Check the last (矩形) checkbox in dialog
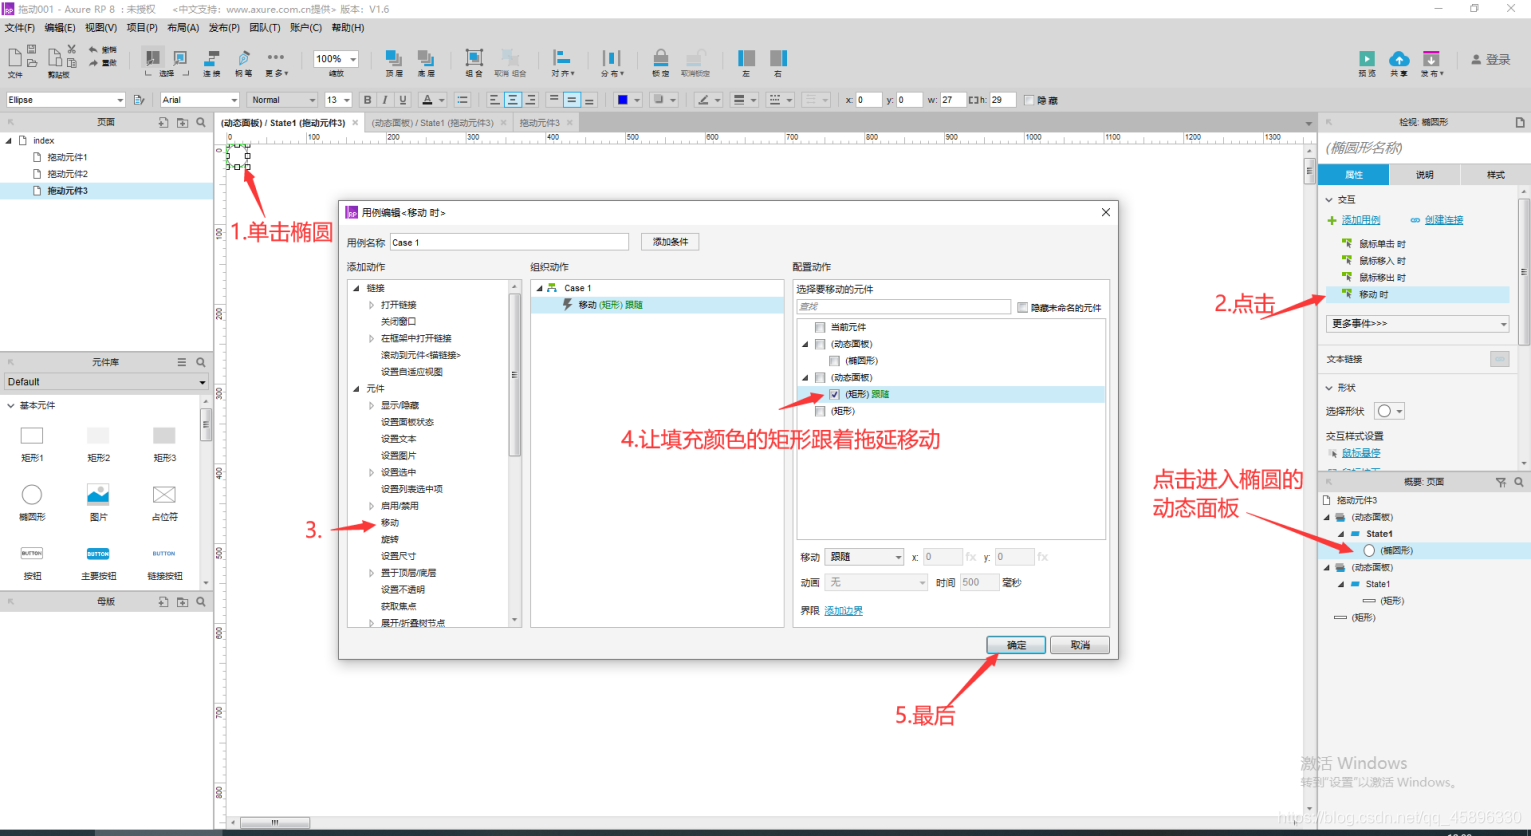This screenshot has height=836, width=1531. click(820, 411)
